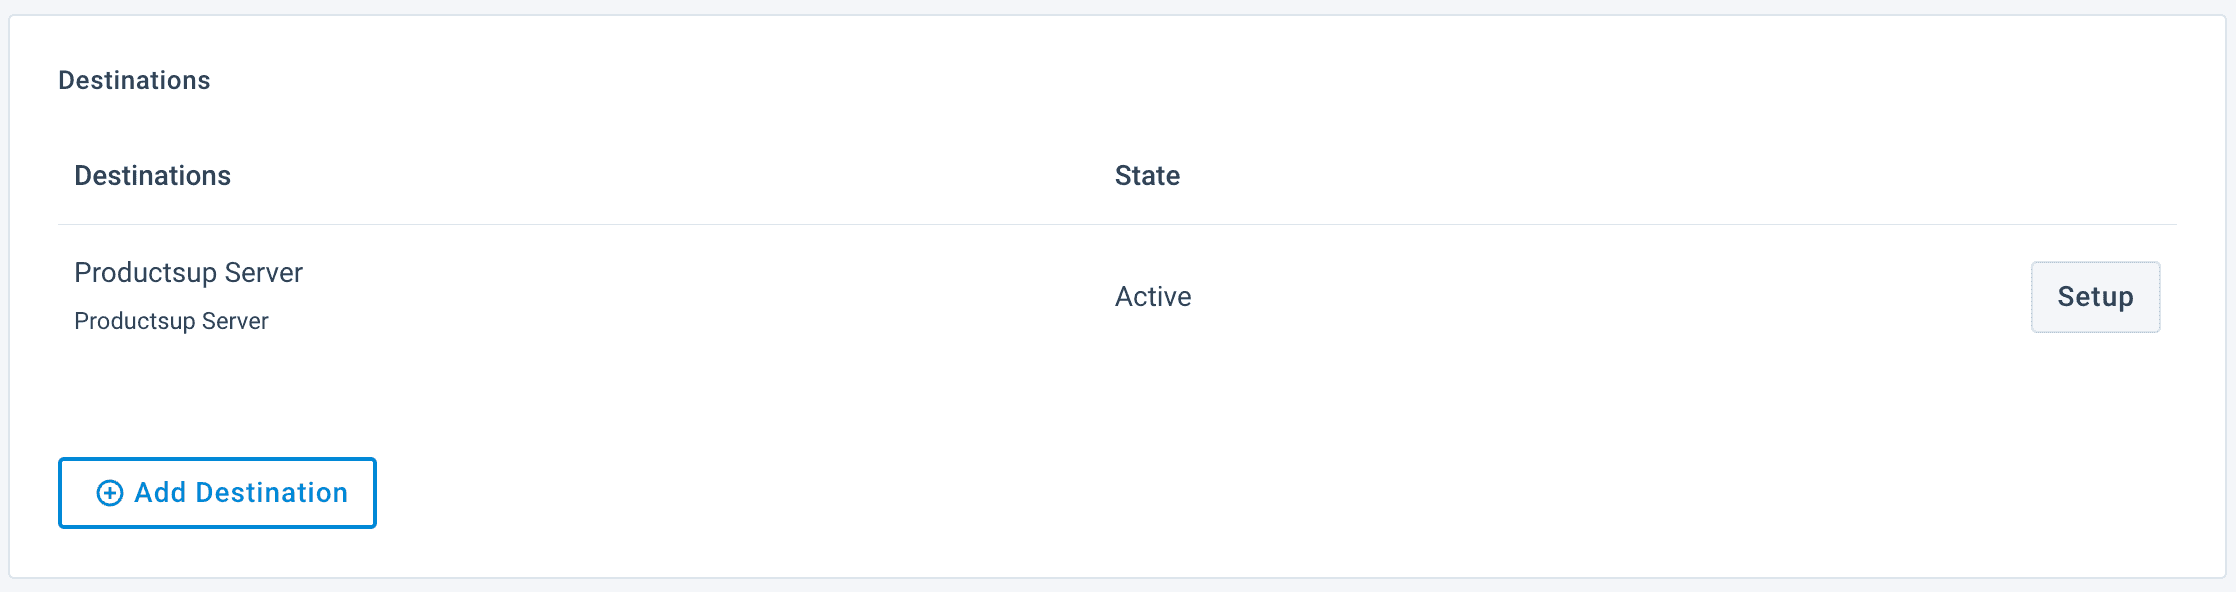This screenshot has height=592, width=2236.
Task: Click the smaller Productsup Server subtitle
Action: click(171, 321)
